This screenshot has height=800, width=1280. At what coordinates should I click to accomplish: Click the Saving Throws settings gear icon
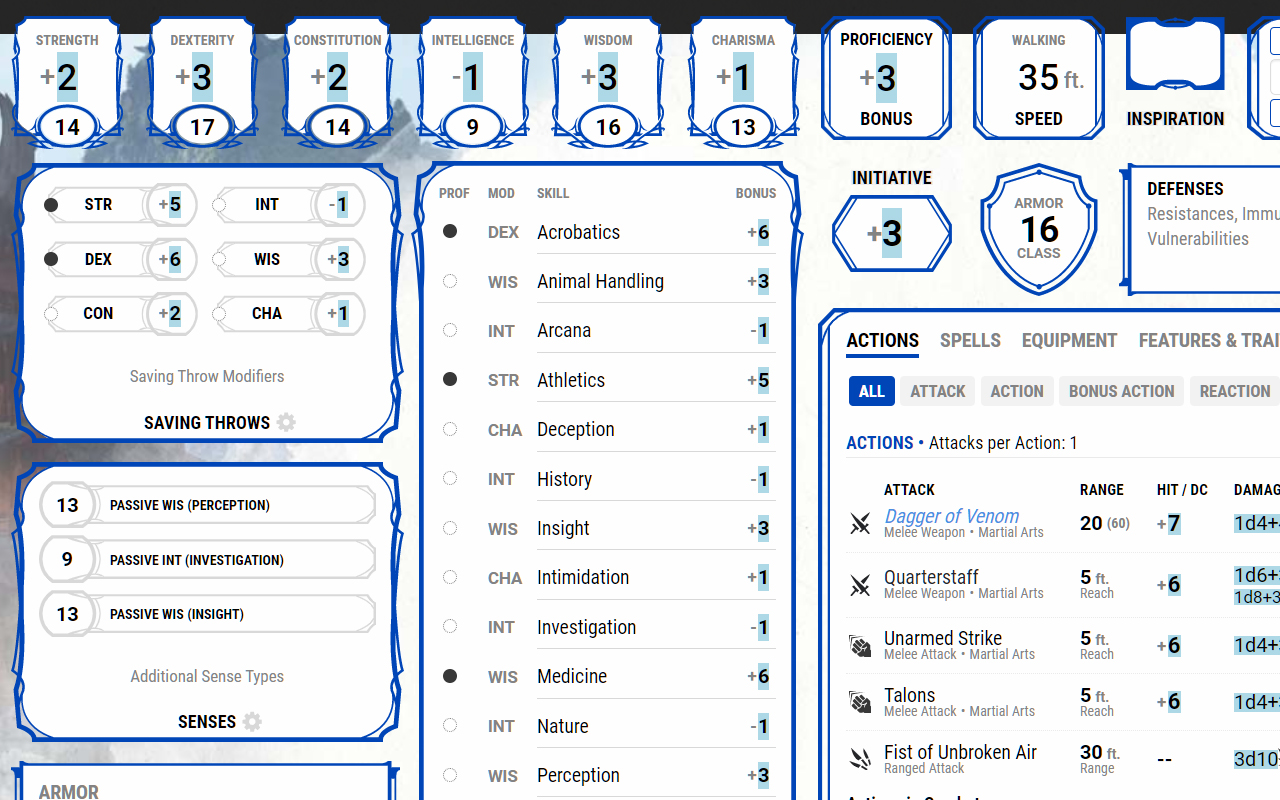coord(286,422)
